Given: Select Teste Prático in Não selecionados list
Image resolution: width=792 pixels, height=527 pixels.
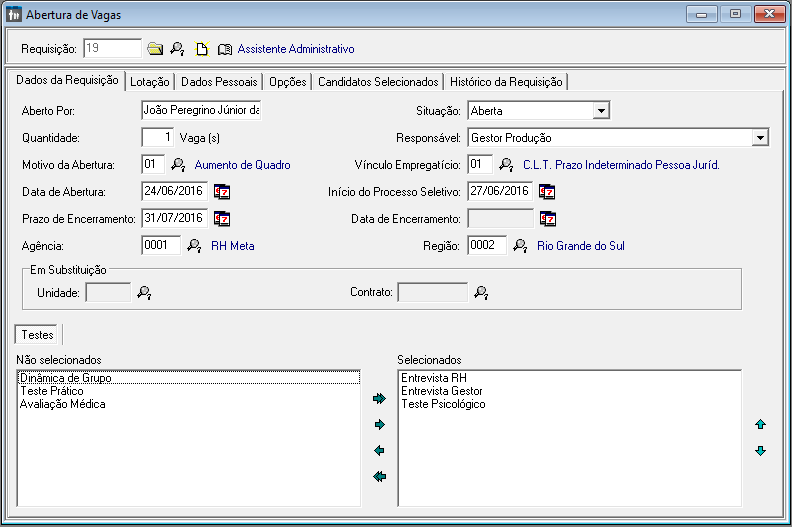Looking at the screenshot, I should coord(52,391).
